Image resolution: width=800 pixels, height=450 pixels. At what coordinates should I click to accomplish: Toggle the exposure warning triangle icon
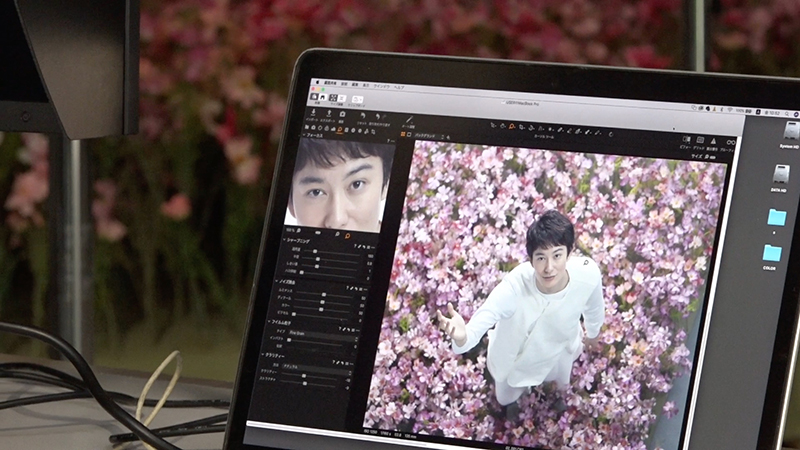coord(713,141)
